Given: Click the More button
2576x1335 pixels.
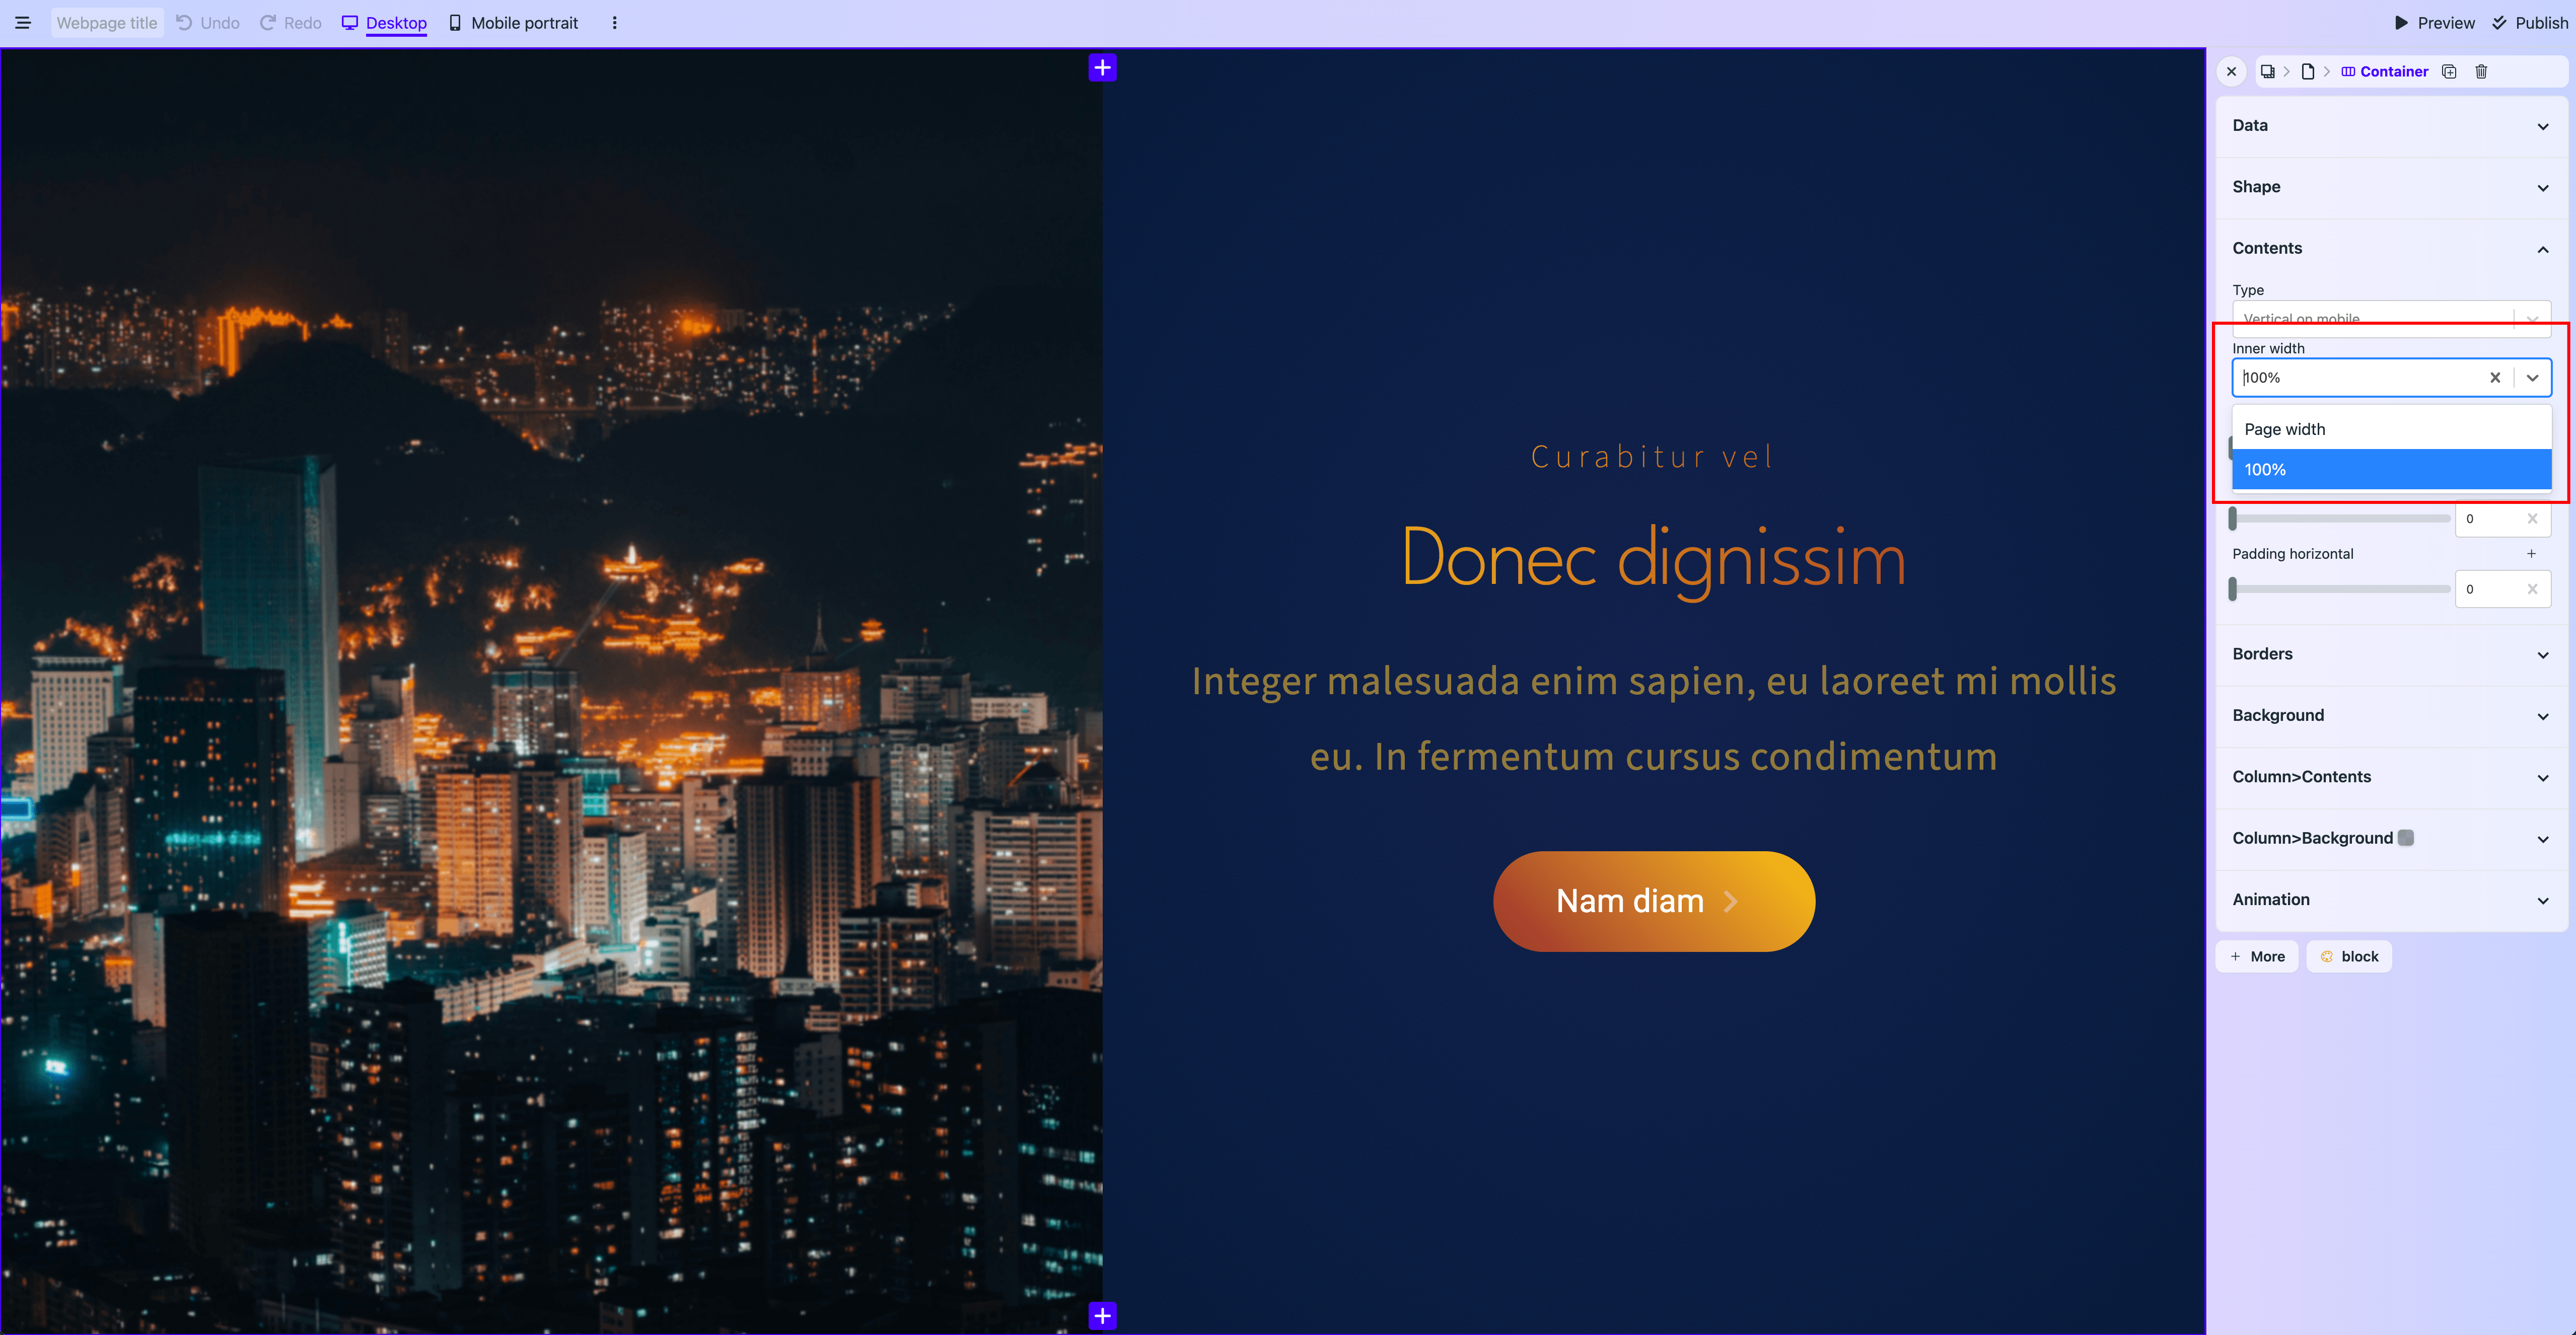Looking at the screenshot, I should [x=2257, y=957].
